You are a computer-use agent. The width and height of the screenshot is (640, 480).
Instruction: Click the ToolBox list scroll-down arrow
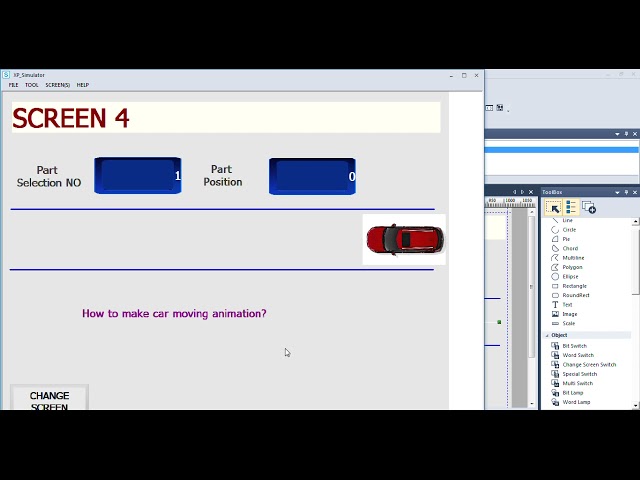[x=636, y=405]
